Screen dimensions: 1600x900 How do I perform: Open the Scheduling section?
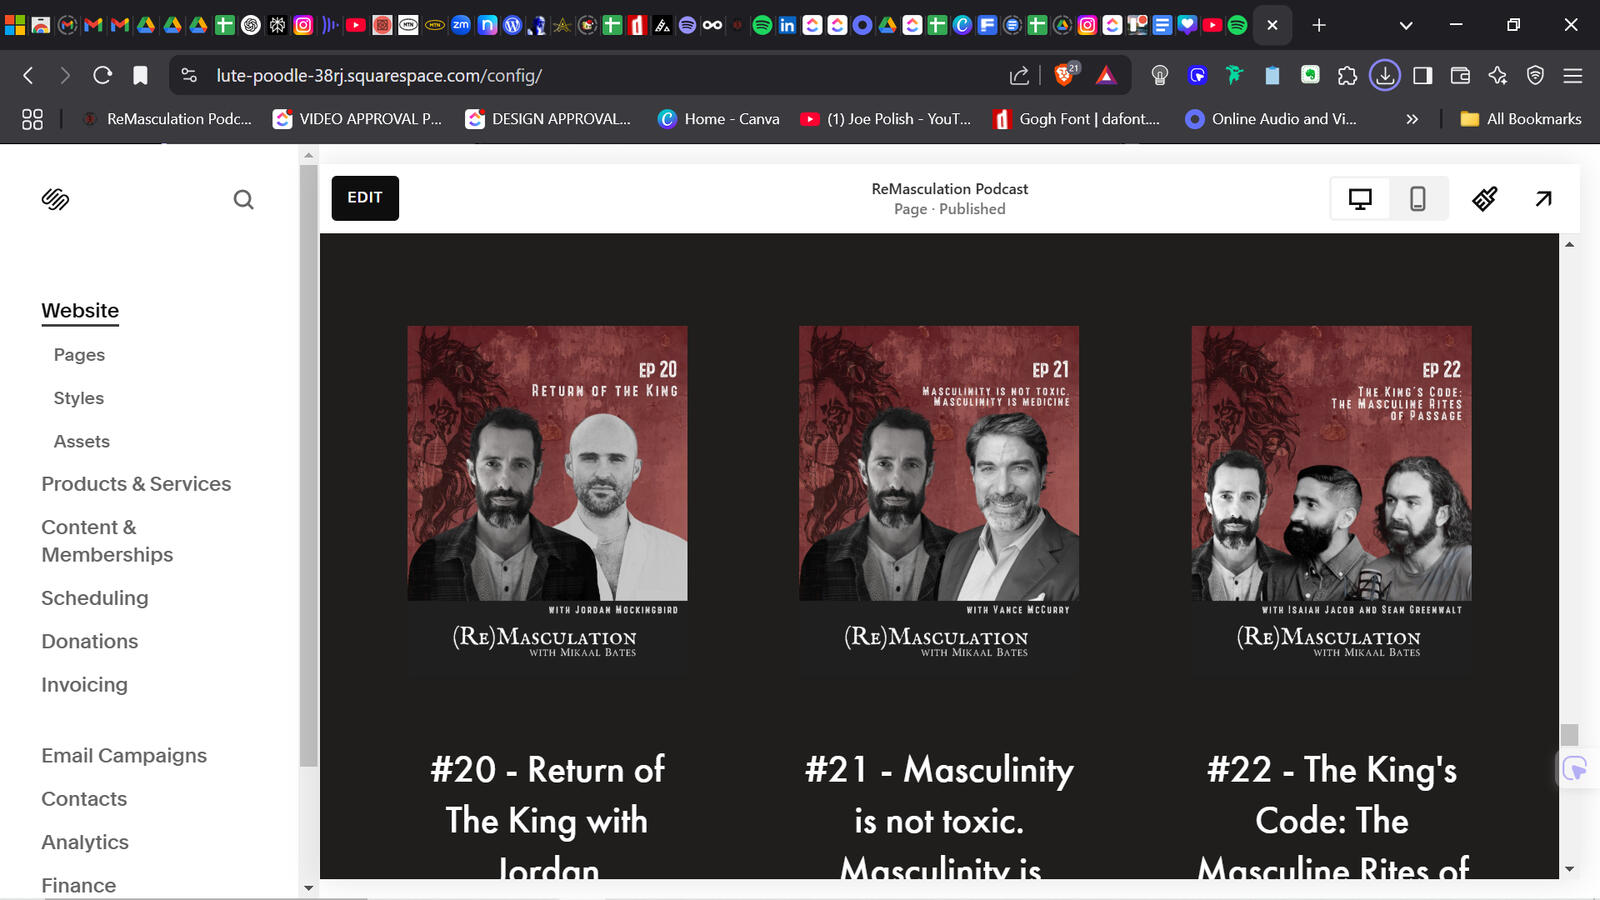(x=95, y=598)
